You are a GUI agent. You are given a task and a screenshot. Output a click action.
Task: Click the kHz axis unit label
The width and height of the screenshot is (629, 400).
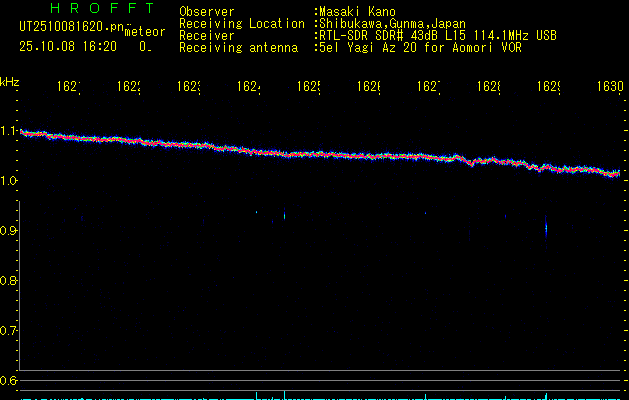pos(9,81)
